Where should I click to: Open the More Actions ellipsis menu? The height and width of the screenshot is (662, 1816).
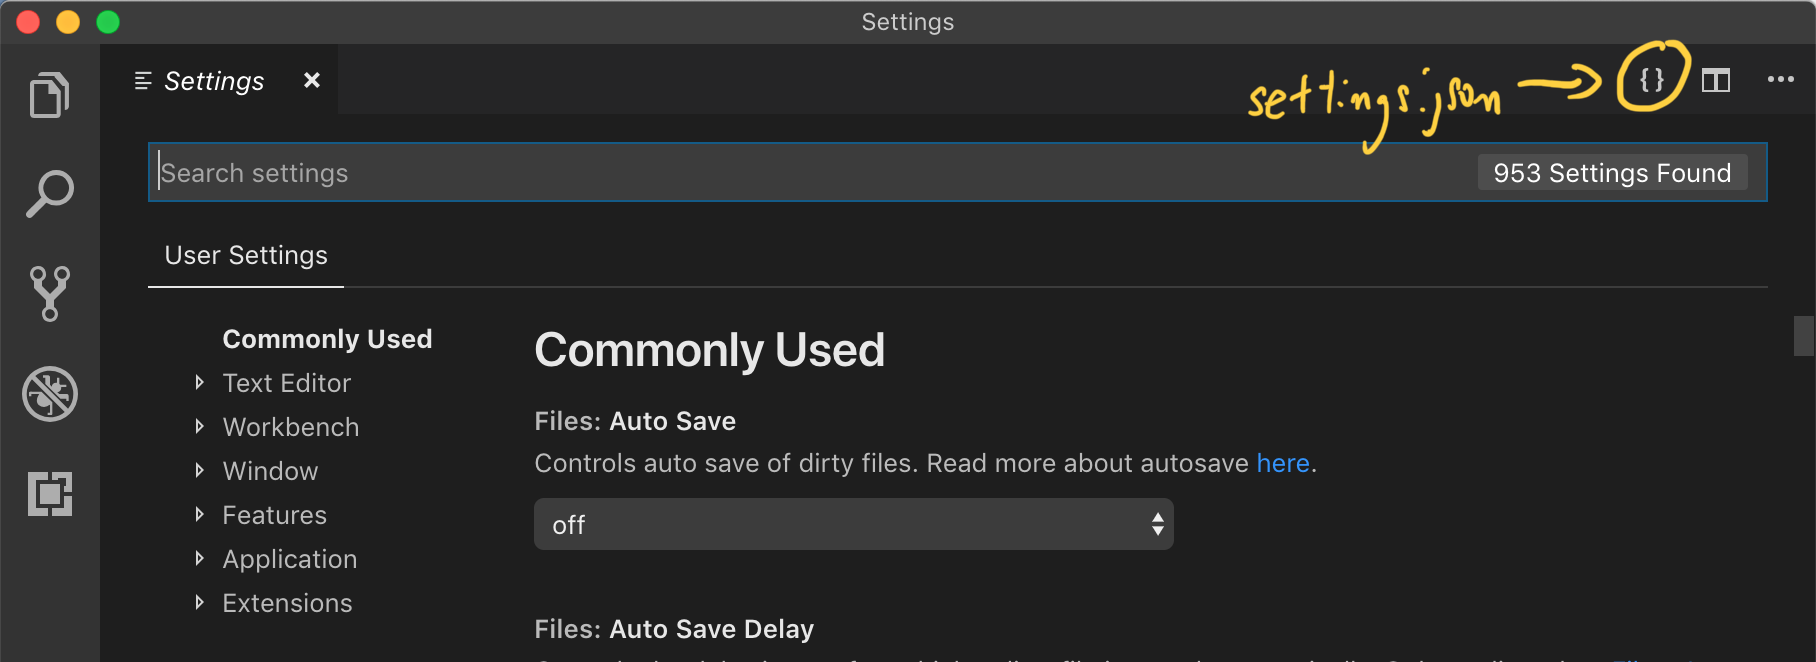[x=1782, y=81]
